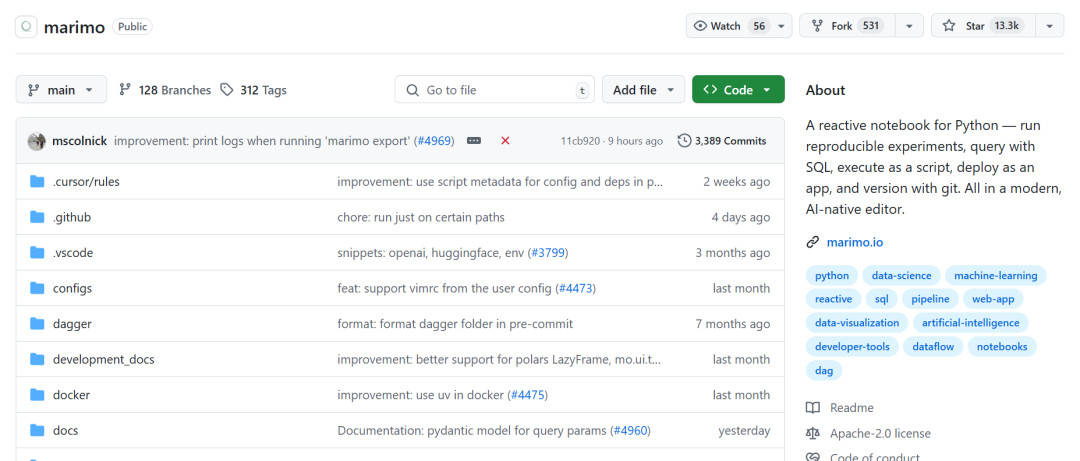Open the star lists dropdown arrow
The width and height of the screenshot is (1080, 461).
[x=1049, y=26]
